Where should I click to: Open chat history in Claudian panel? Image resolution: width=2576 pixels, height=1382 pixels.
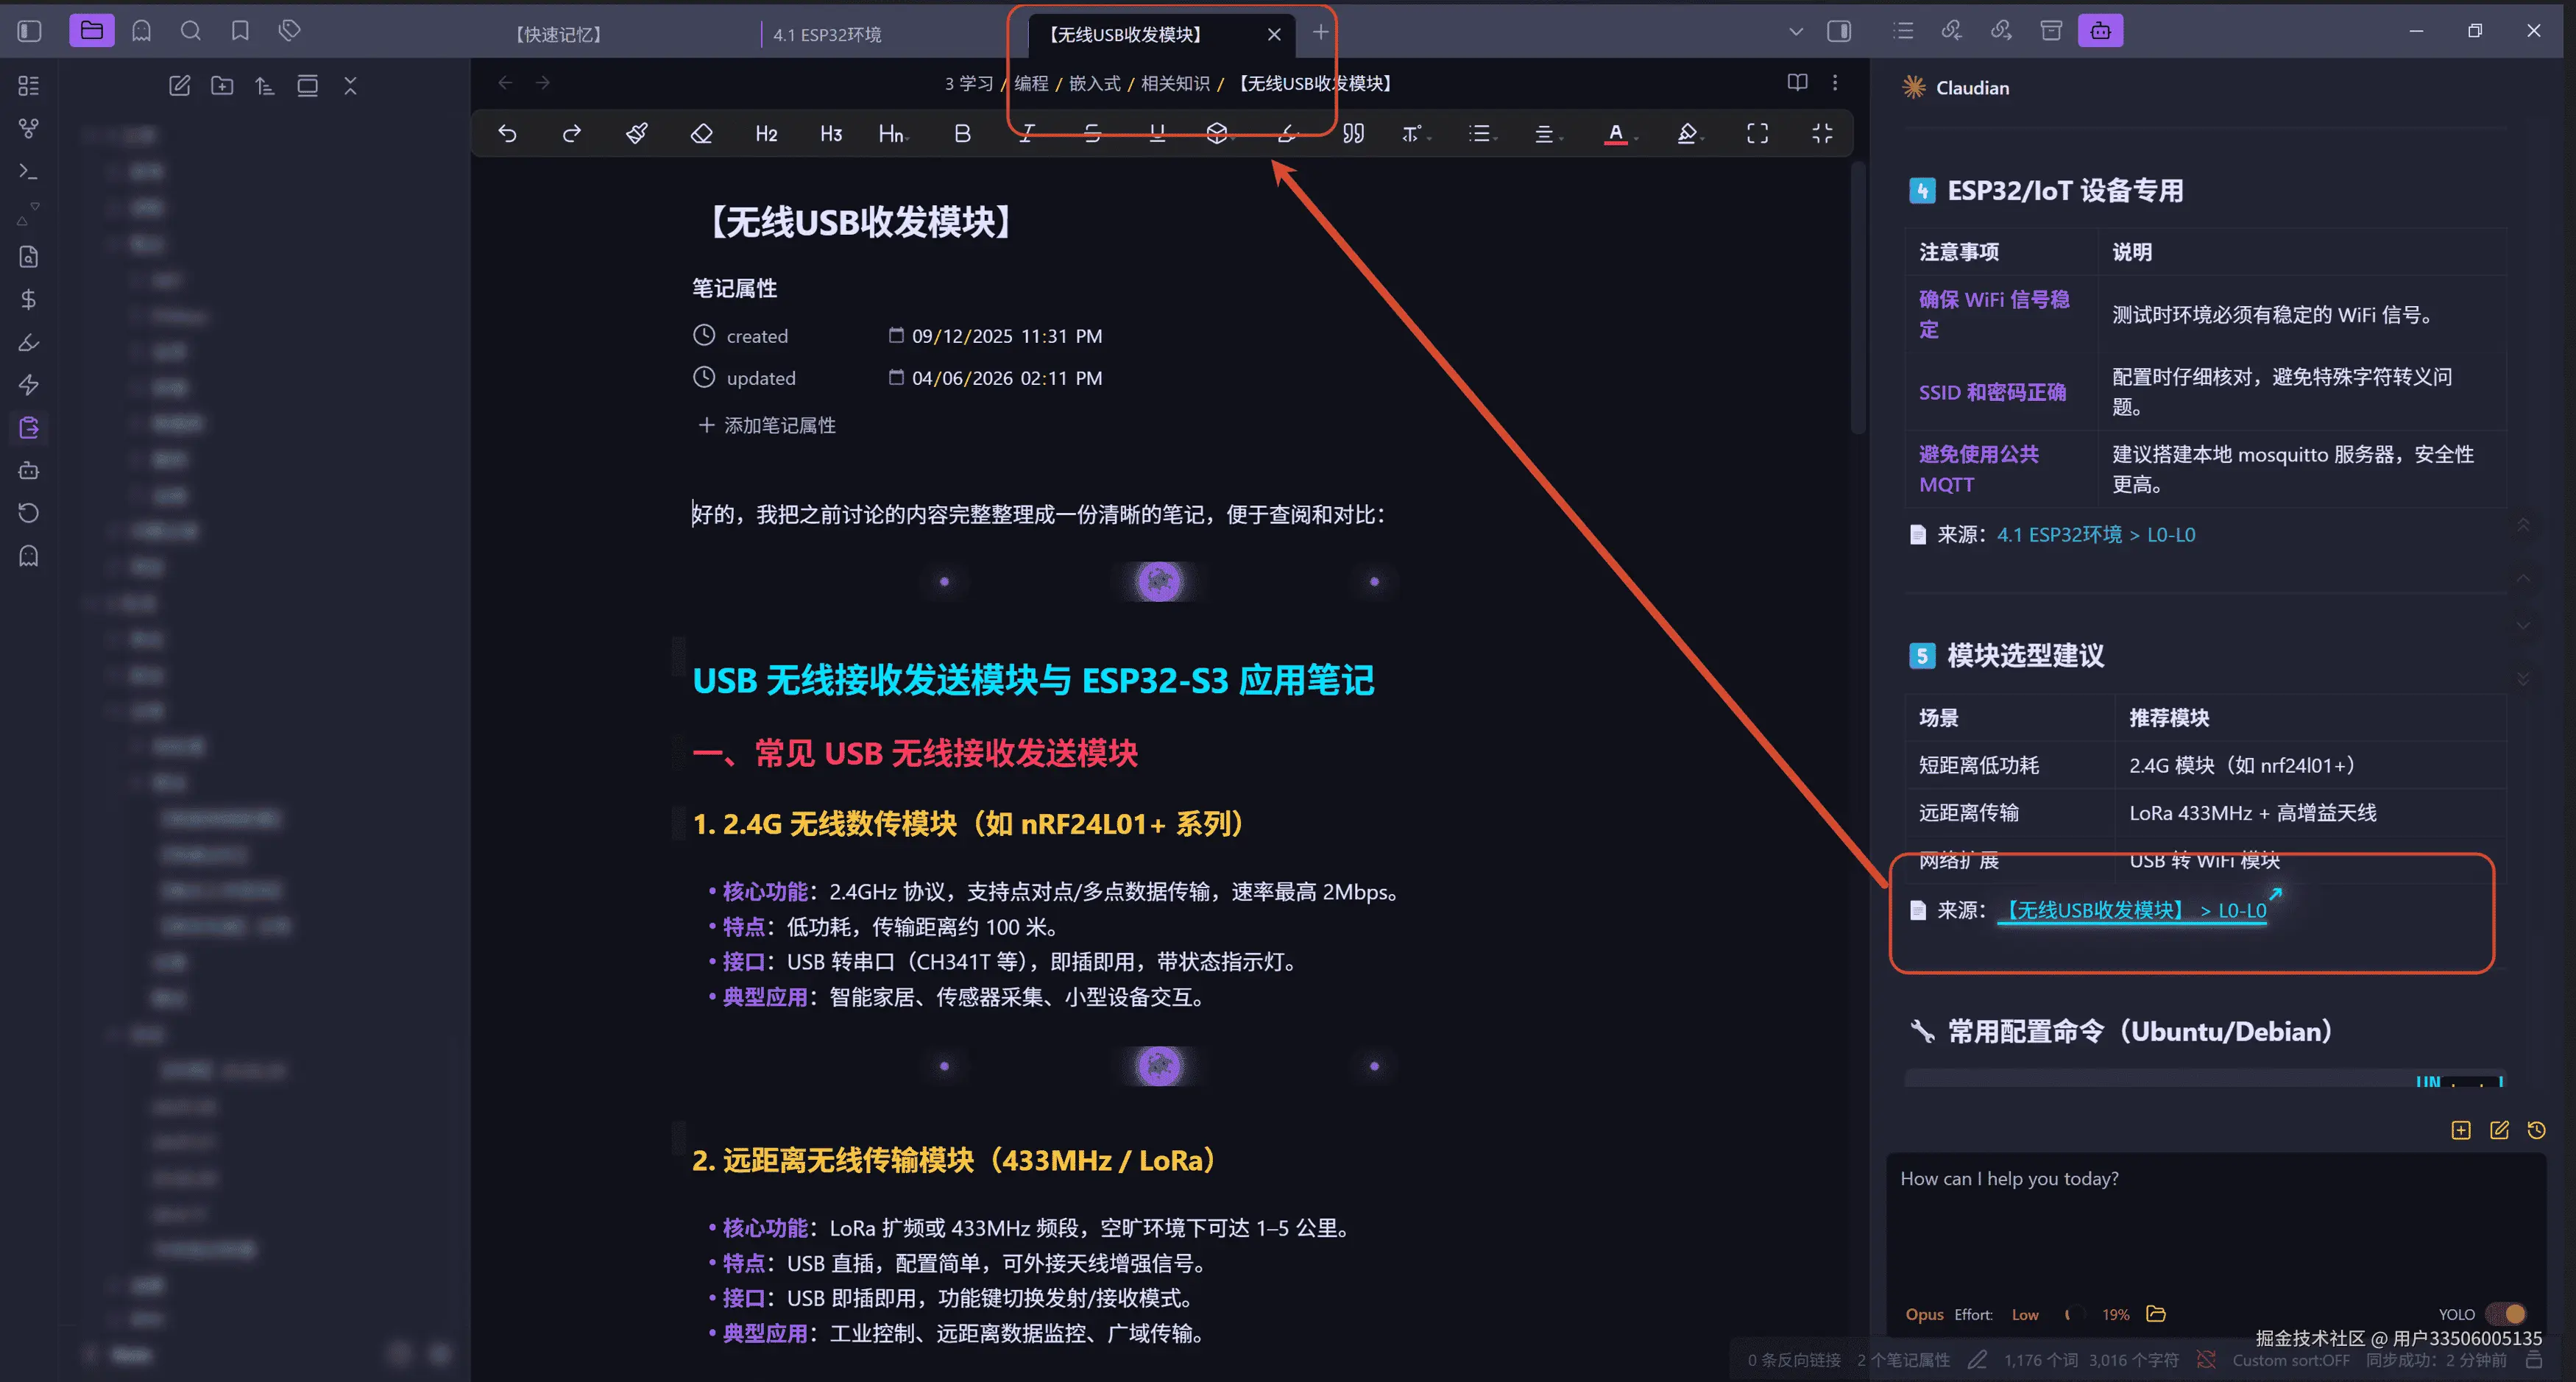coord(2536,1130)
